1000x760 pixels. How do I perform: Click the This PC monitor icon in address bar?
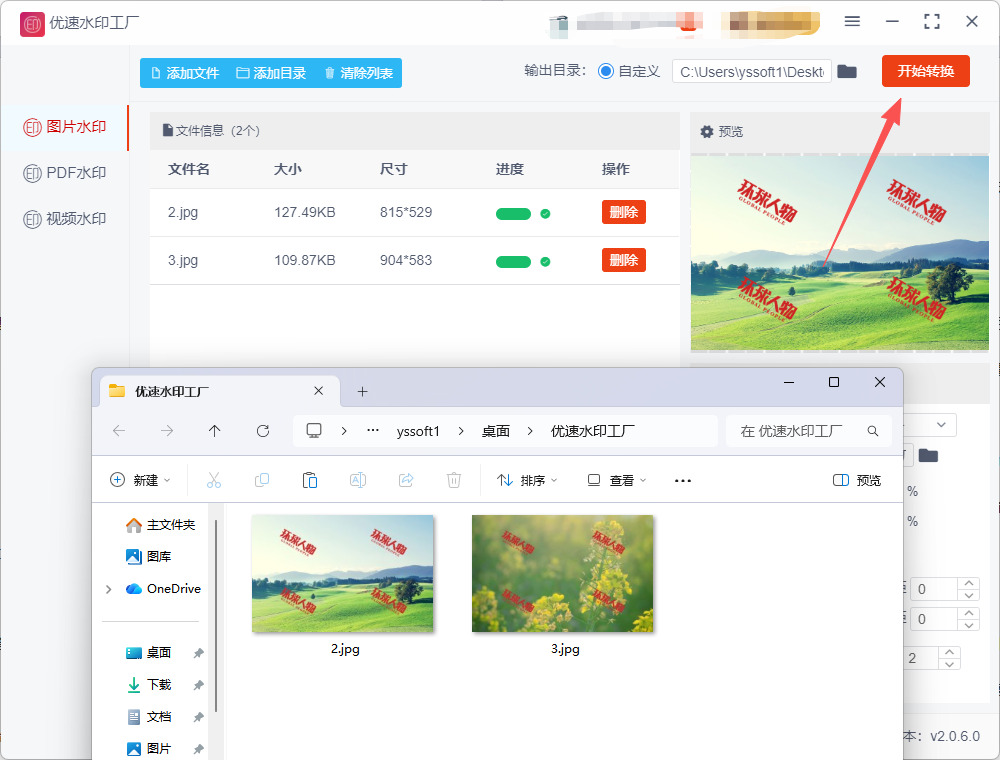(x=314, y=430)
